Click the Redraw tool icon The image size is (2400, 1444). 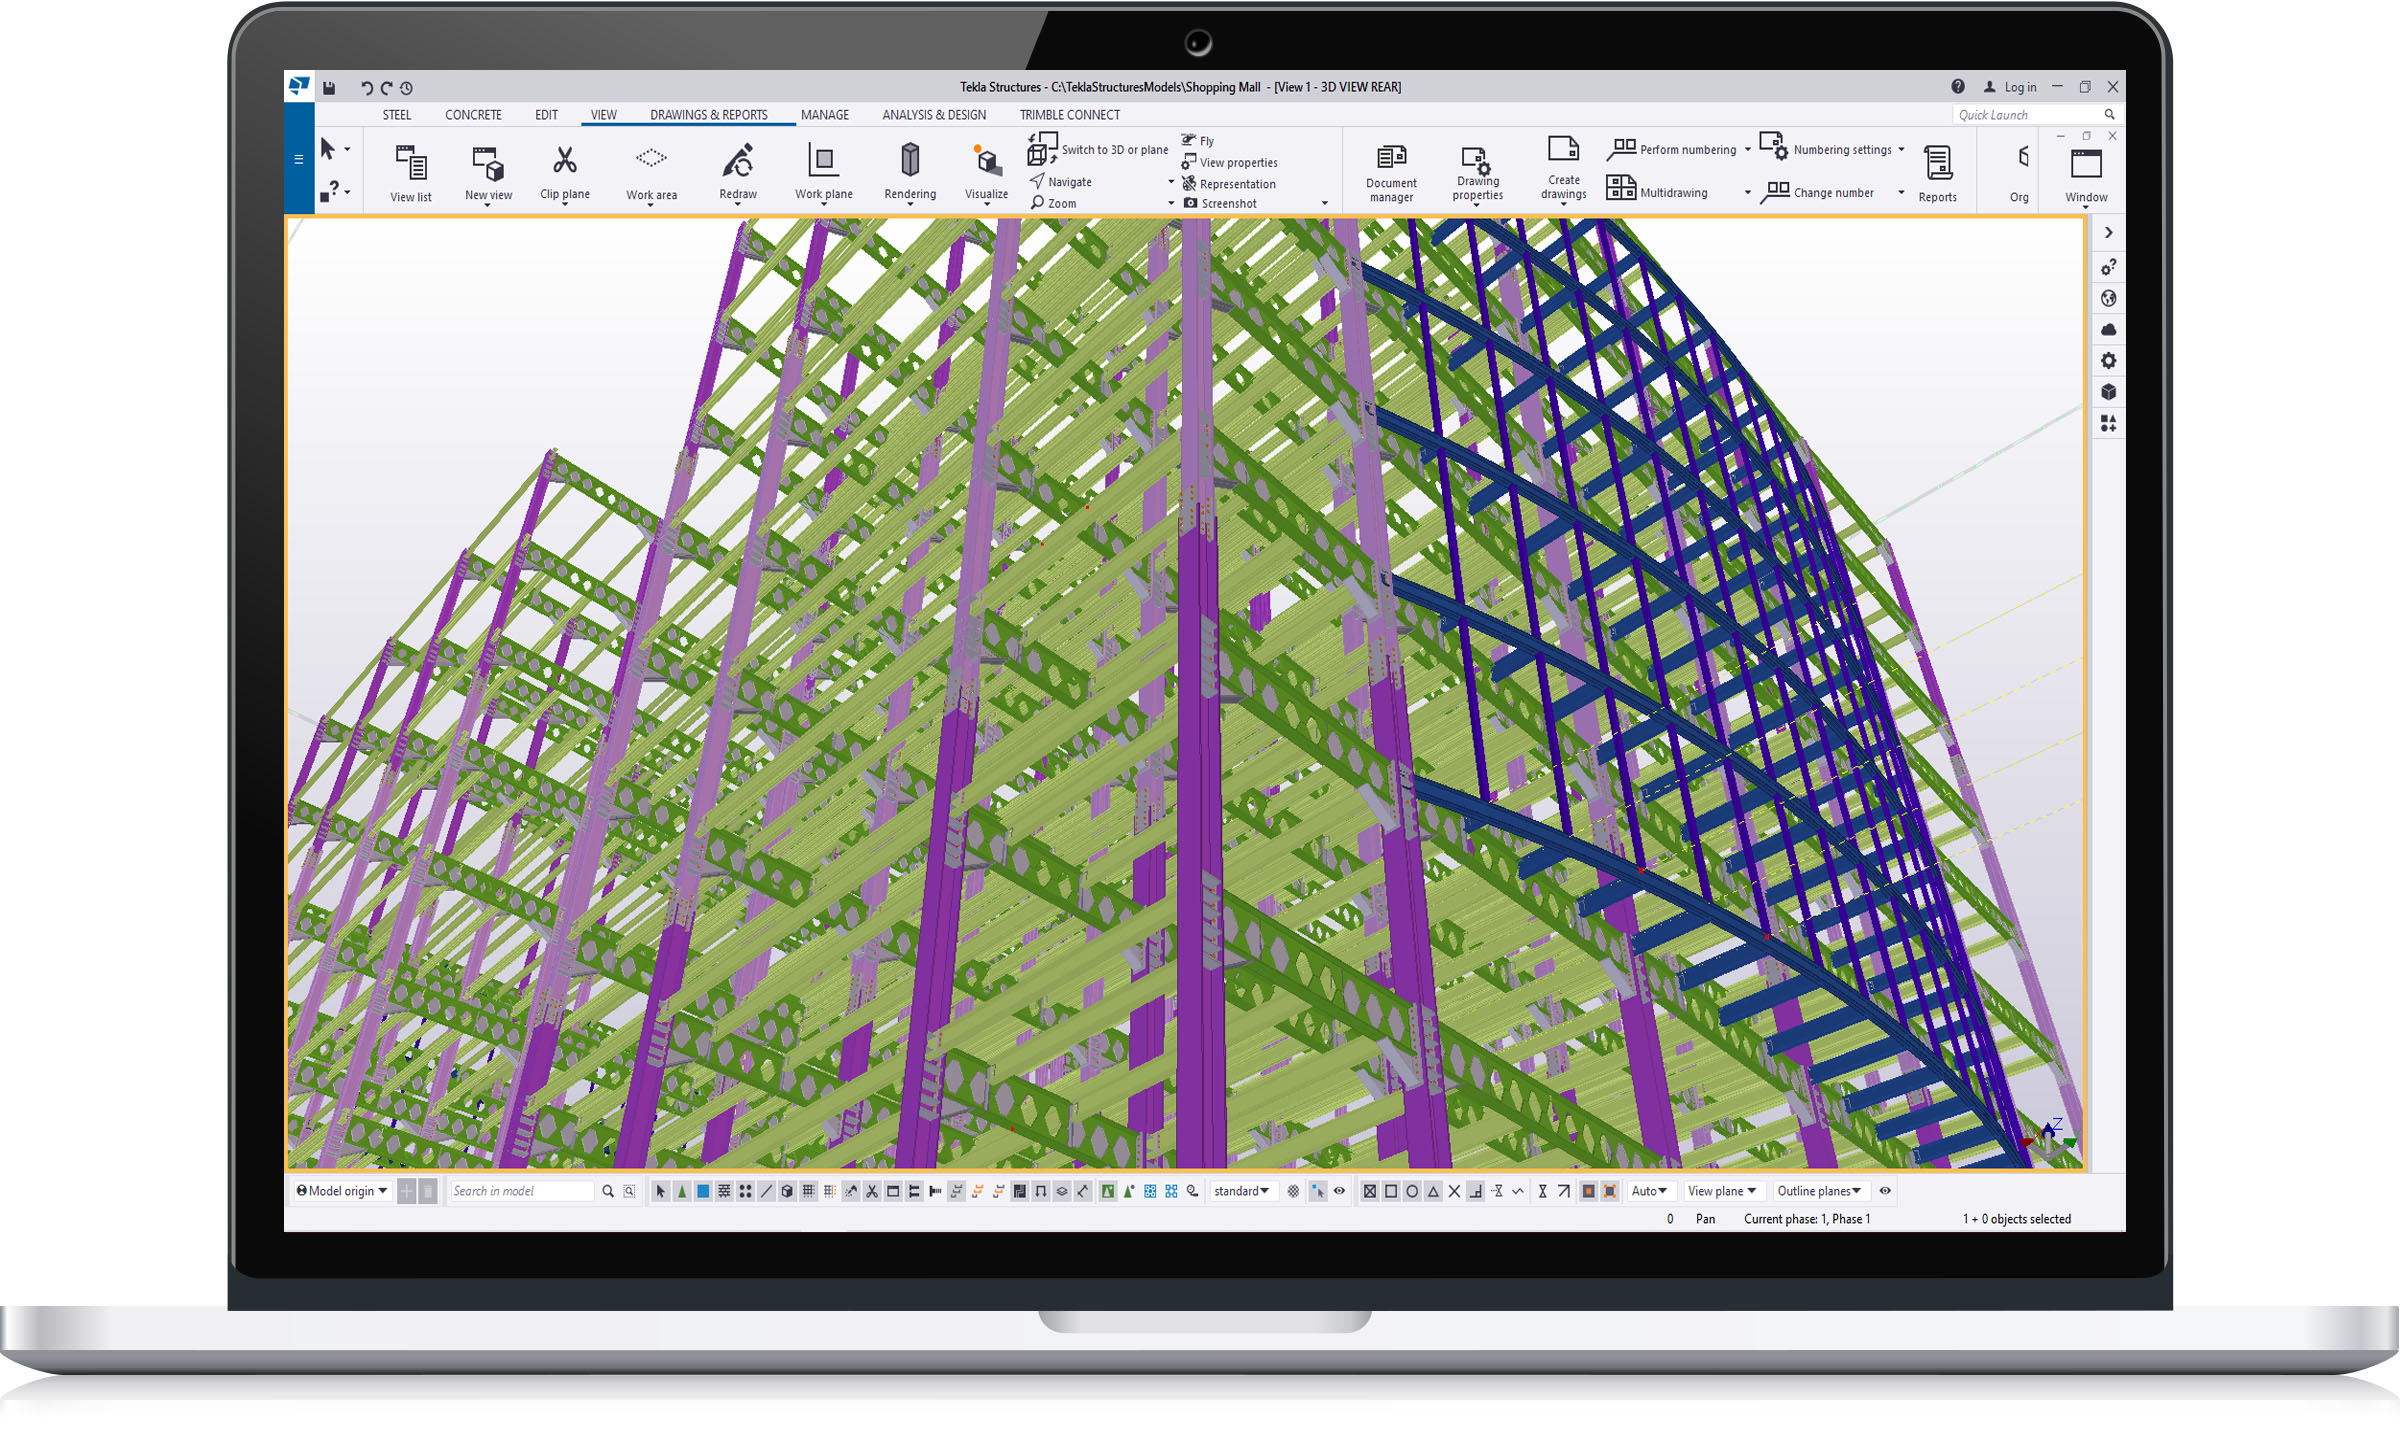pyautogui.click(x=737, y=160)
